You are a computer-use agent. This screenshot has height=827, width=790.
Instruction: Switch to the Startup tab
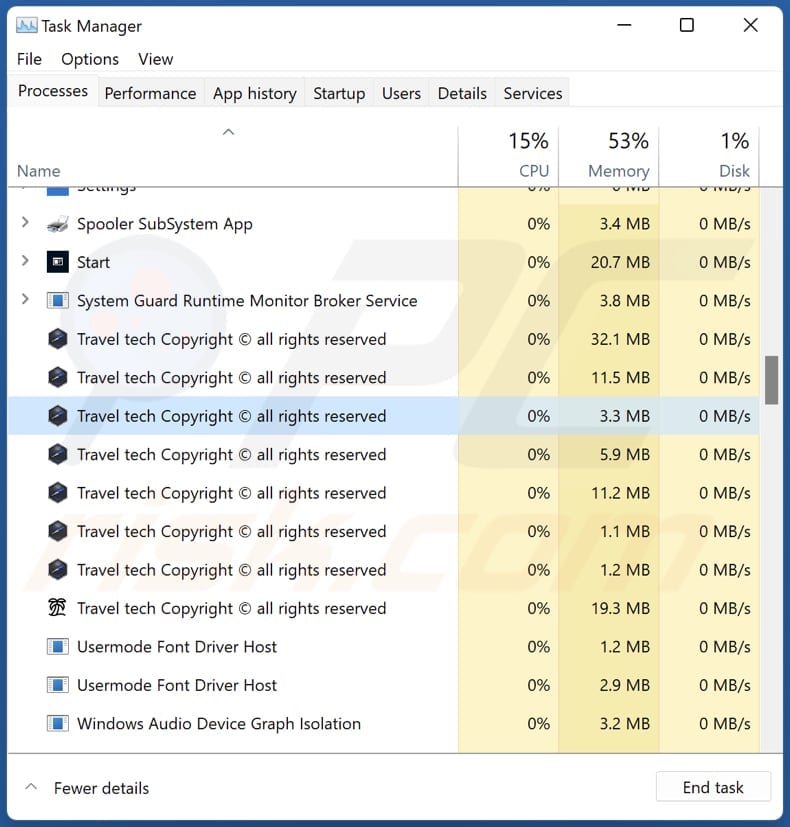339,93
